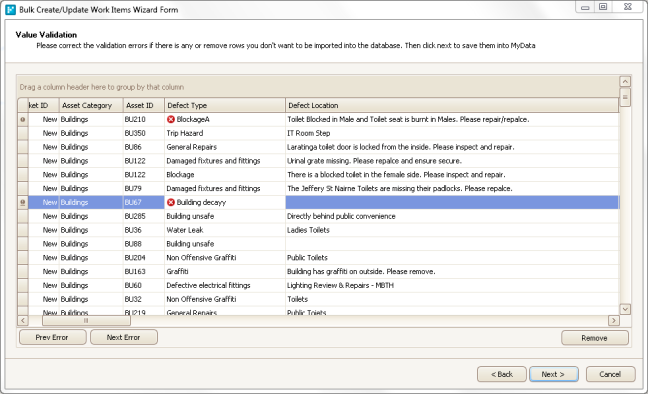Sort by the Defect Type column header
The image size is (648, 394).
(x=225, y=105)
